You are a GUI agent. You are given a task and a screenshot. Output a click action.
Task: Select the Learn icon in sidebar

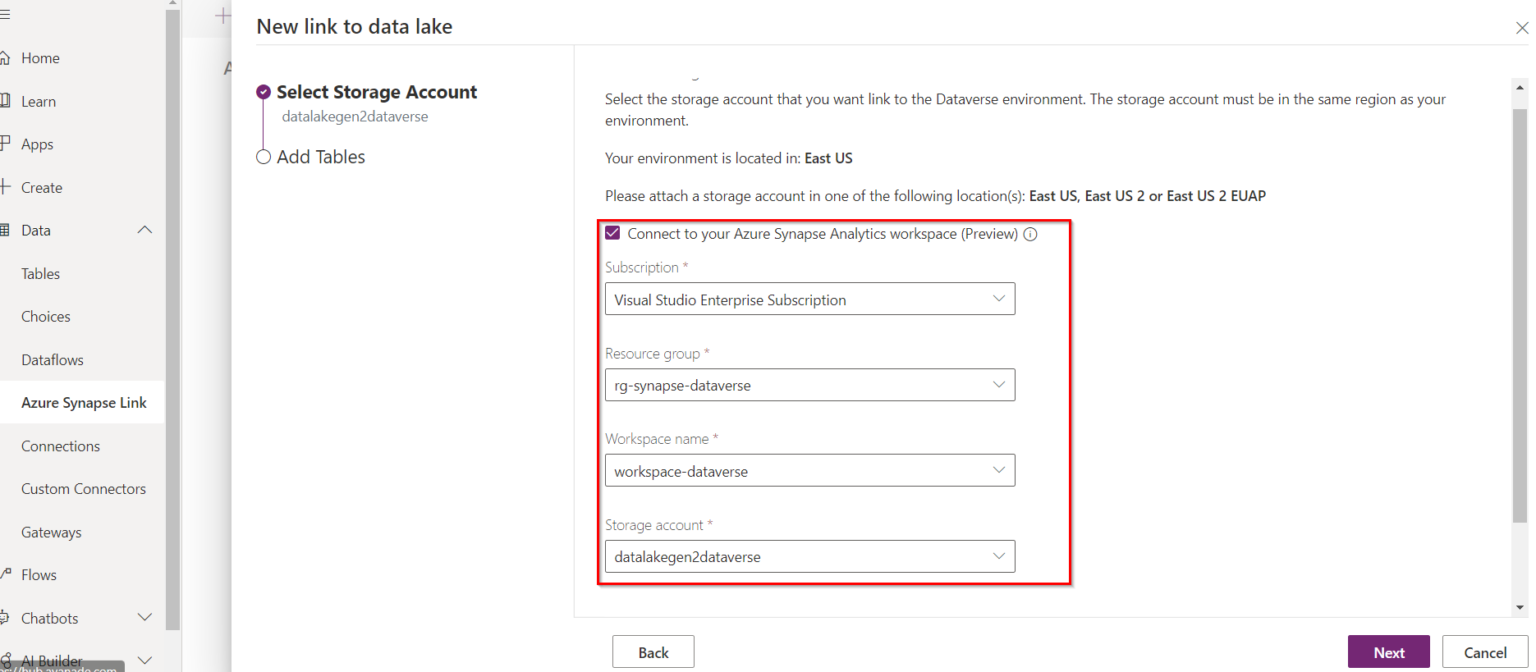37,100
